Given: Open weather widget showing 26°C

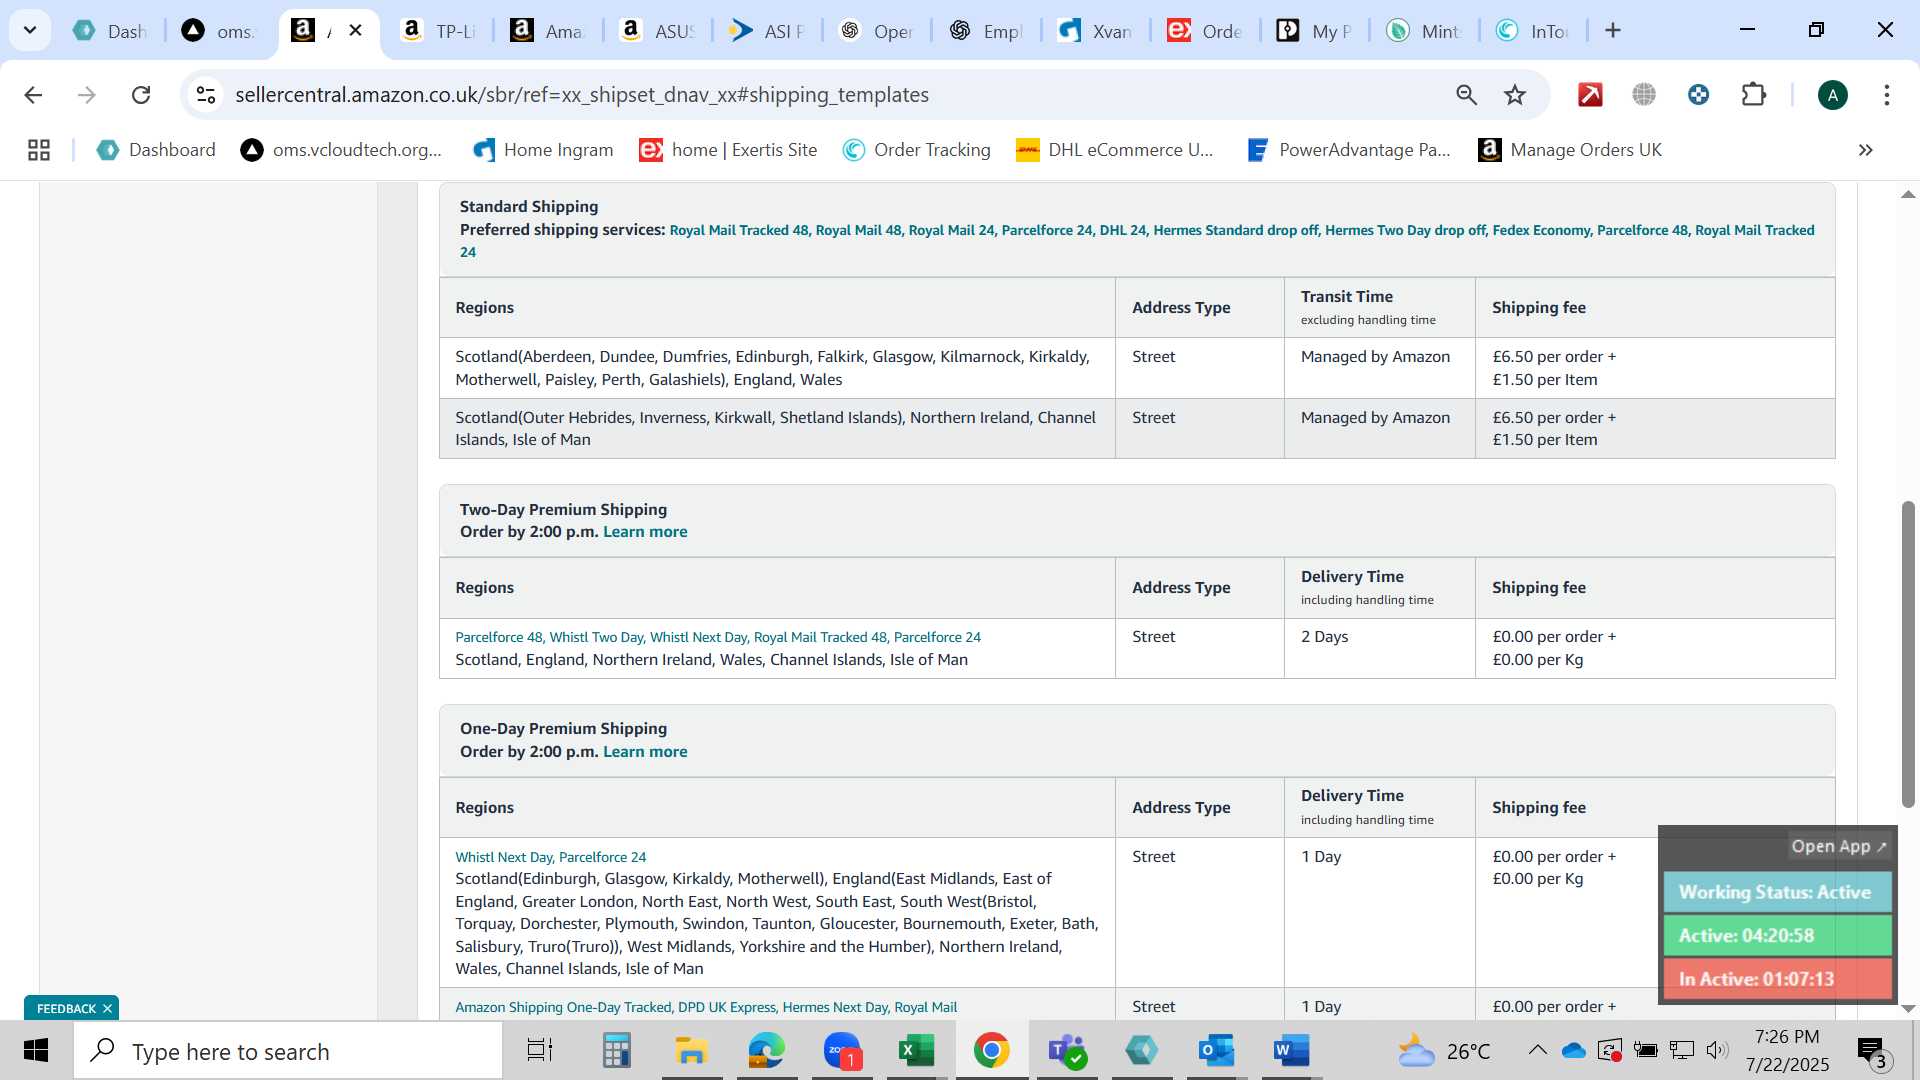Looking at the screenshot, I should pyautogui.click(x=1444, y=1051).
